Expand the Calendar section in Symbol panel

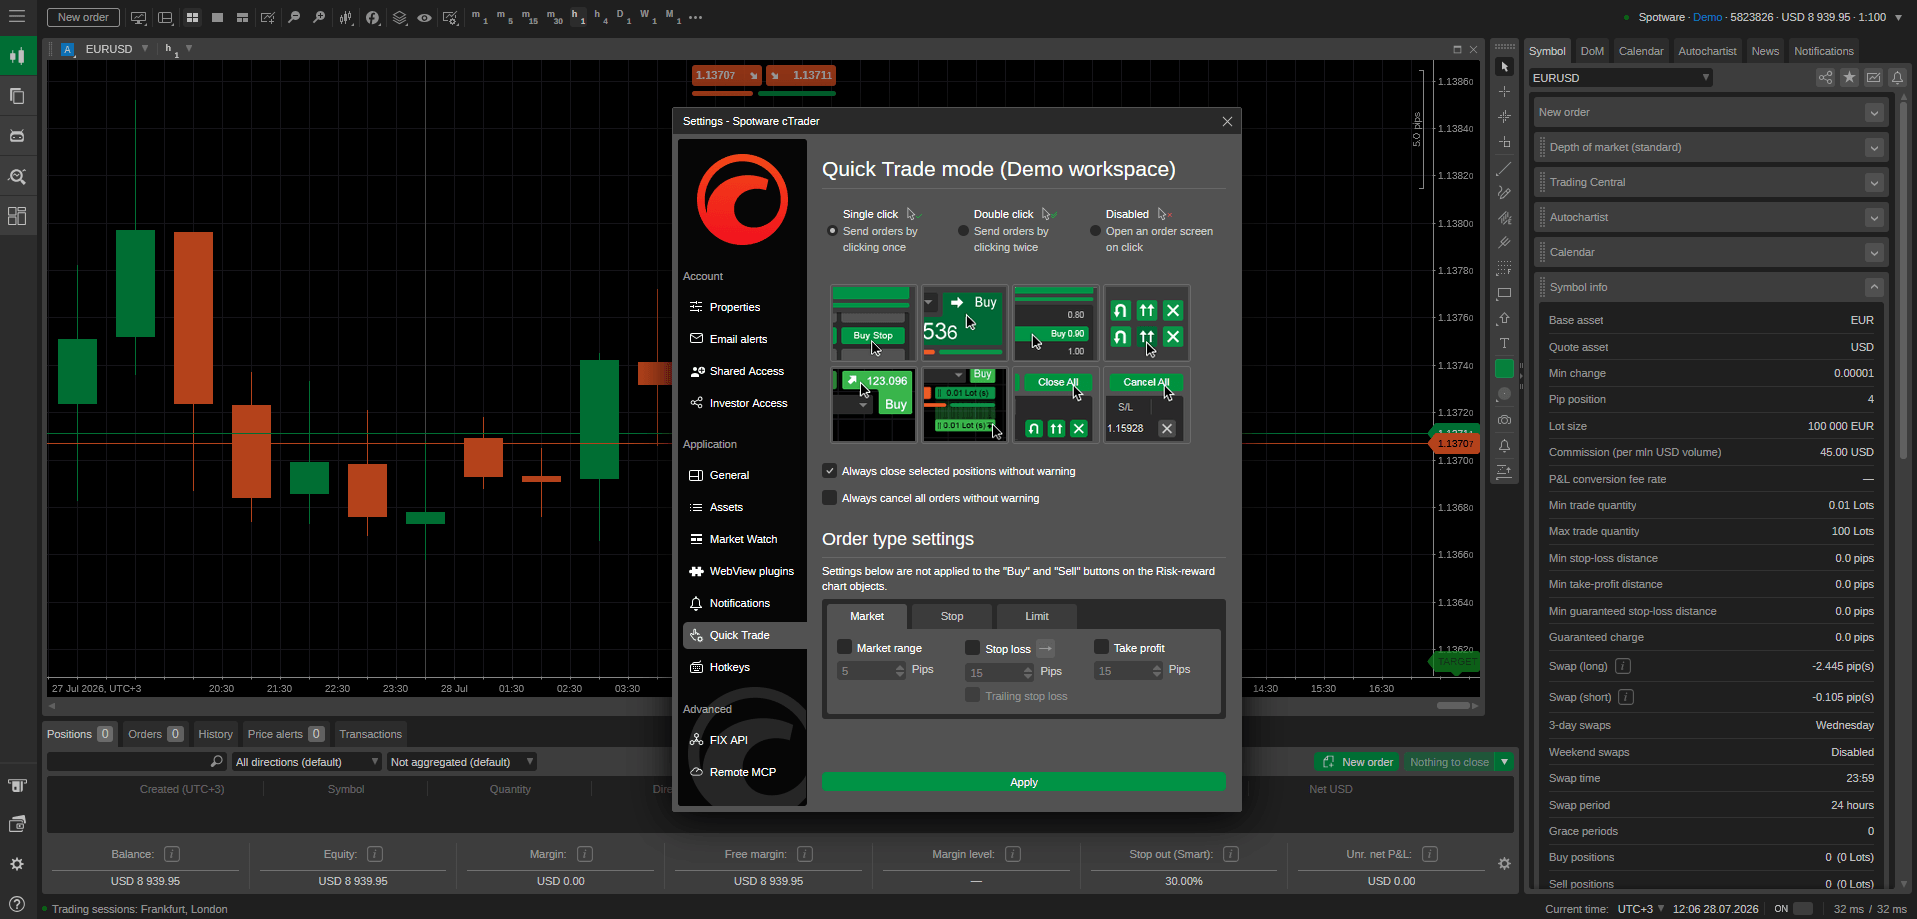[x=1874, y=252]
